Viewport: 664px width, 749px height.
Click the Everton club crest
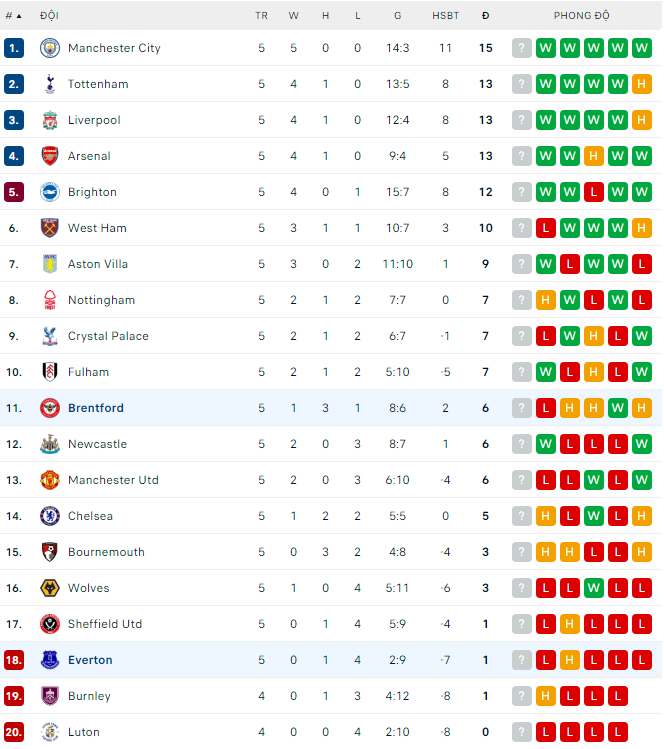(50, 660)
